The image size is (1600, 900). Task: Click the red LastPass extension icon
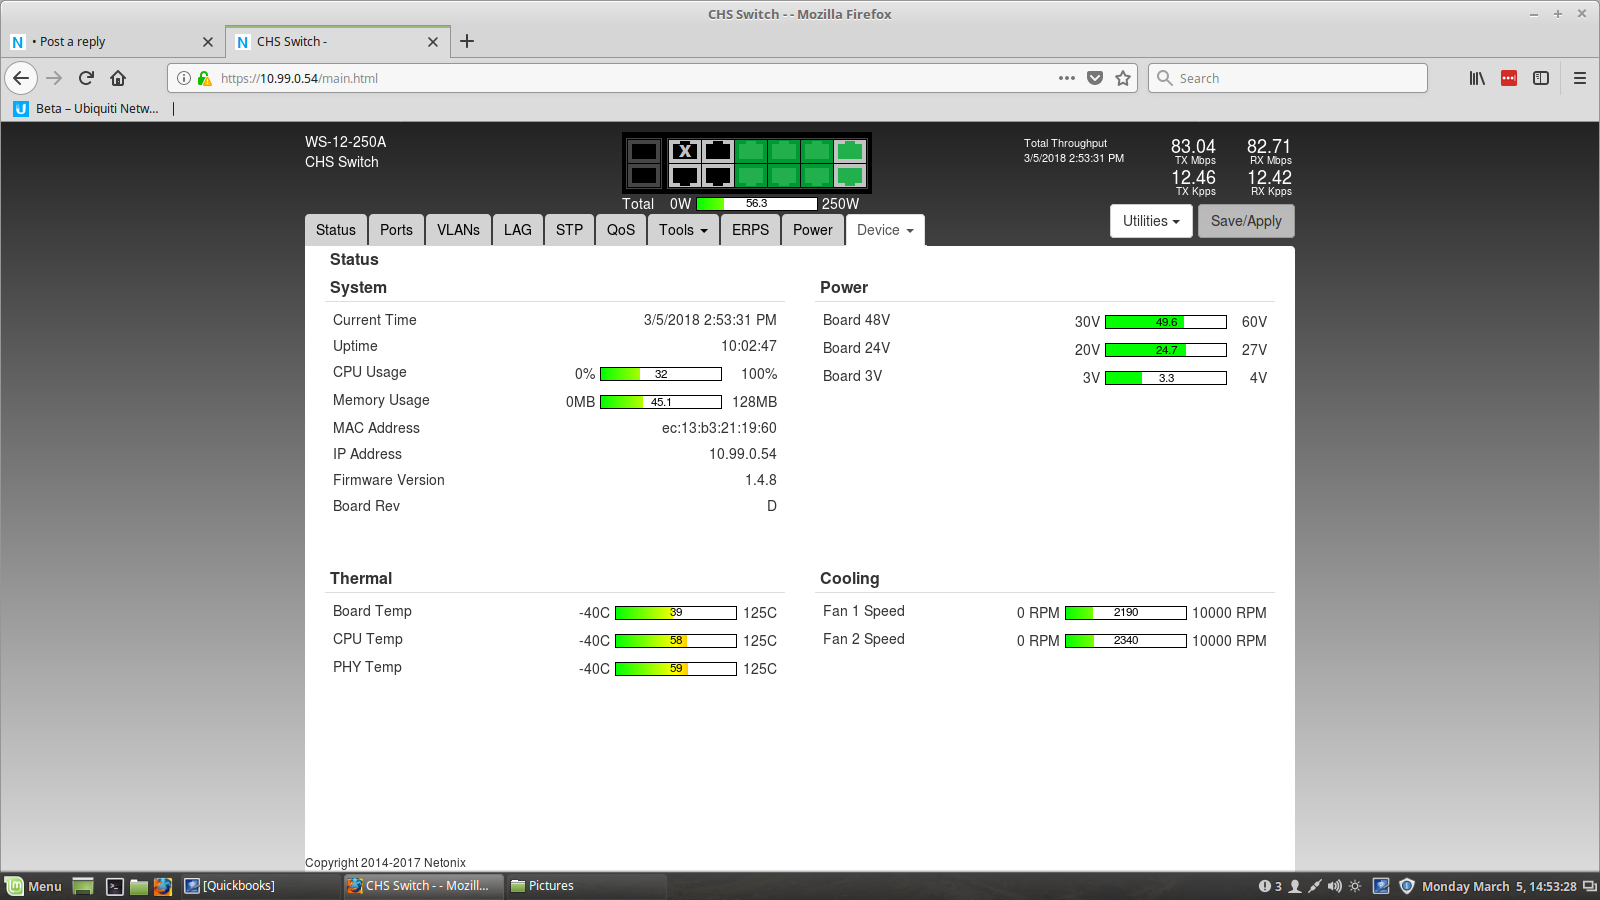tap(1509, 78)
